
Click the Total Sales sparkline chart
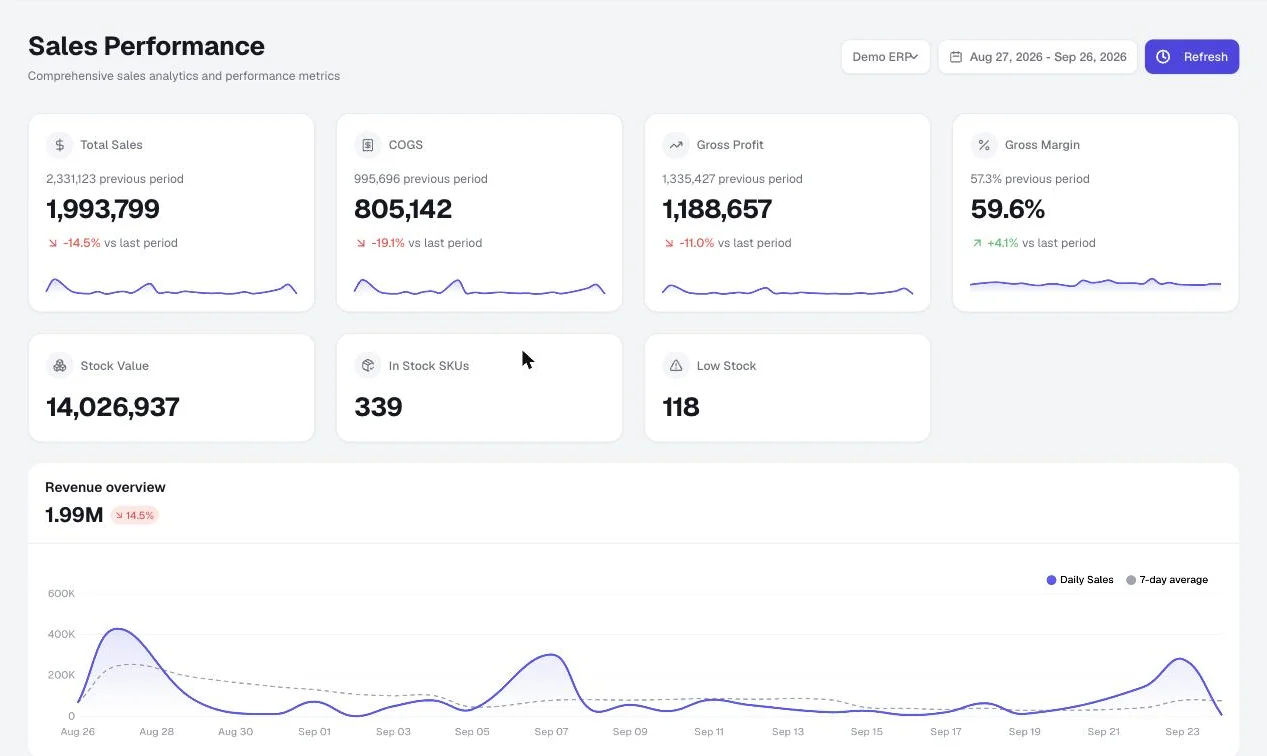click(x=171, y=286)
